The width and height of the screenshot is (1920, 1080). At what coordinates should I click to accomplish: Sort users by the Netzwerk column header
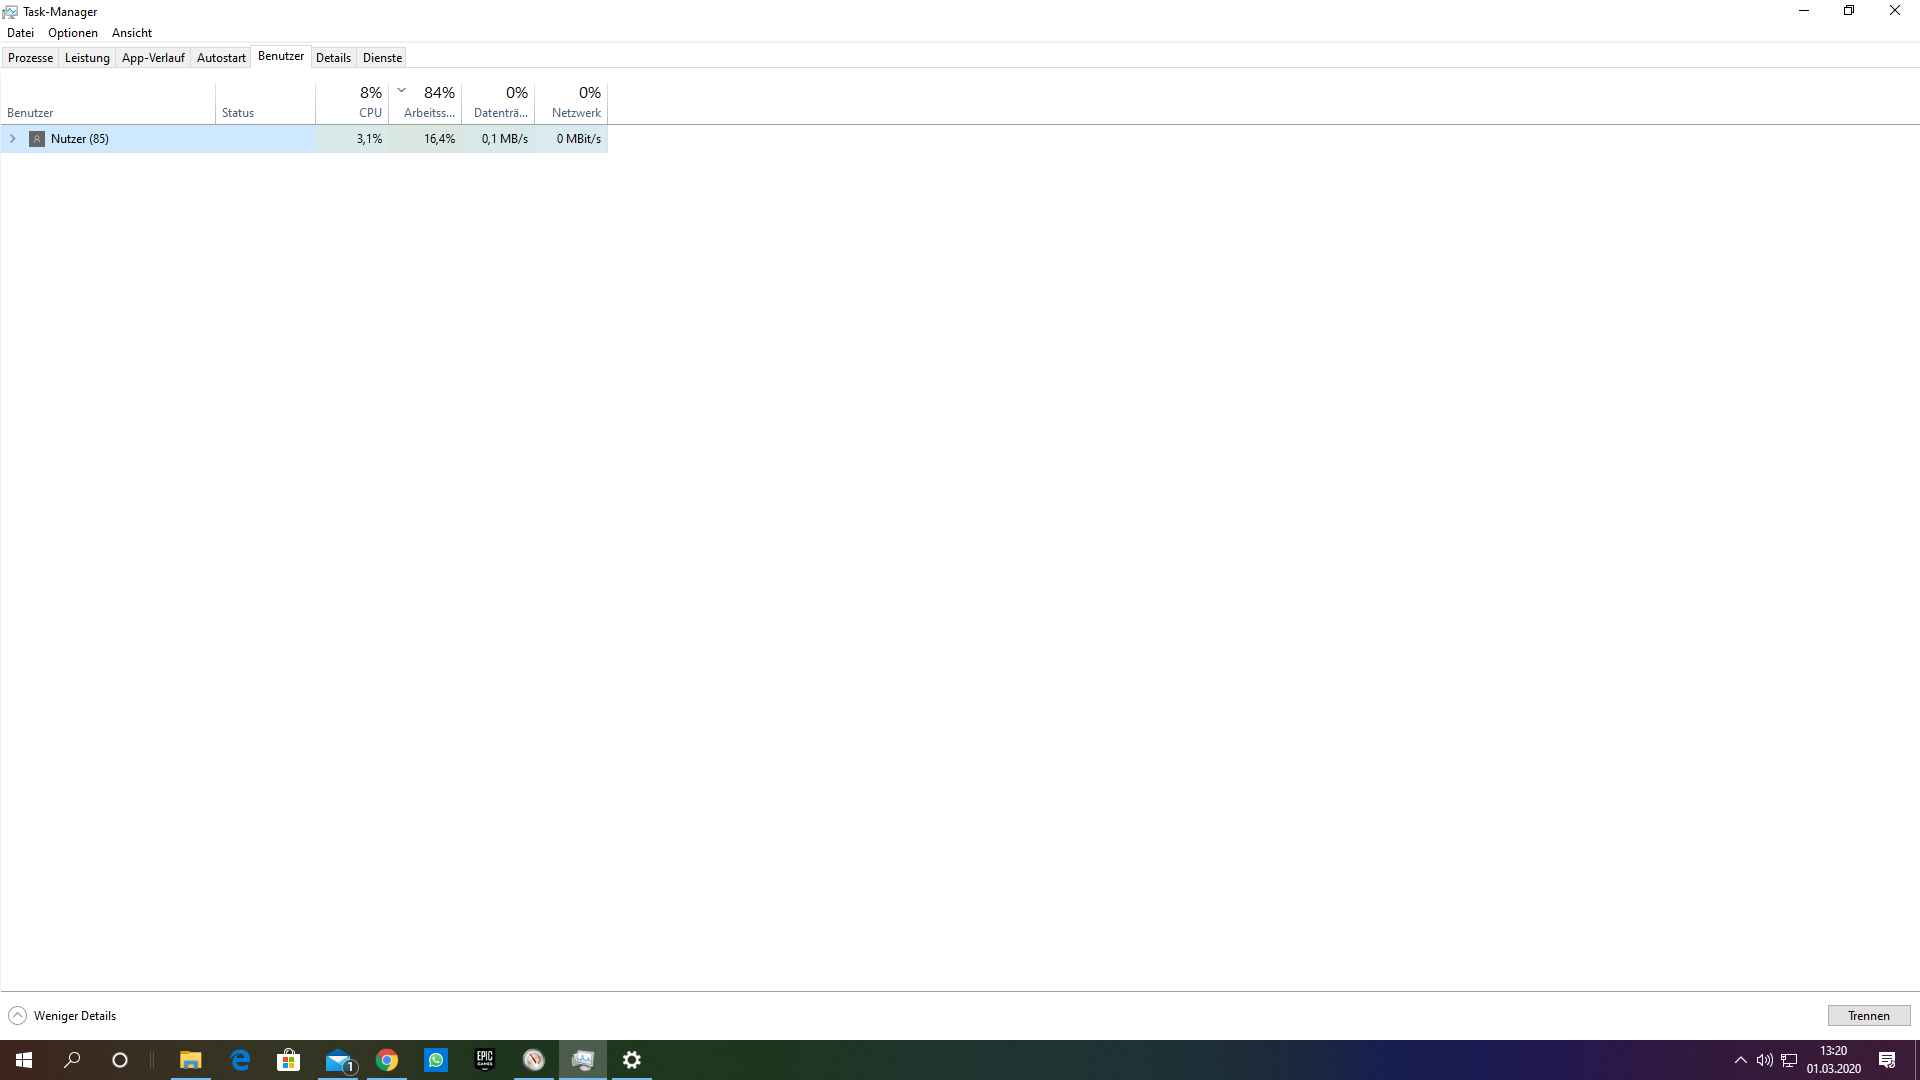(576, 102)
